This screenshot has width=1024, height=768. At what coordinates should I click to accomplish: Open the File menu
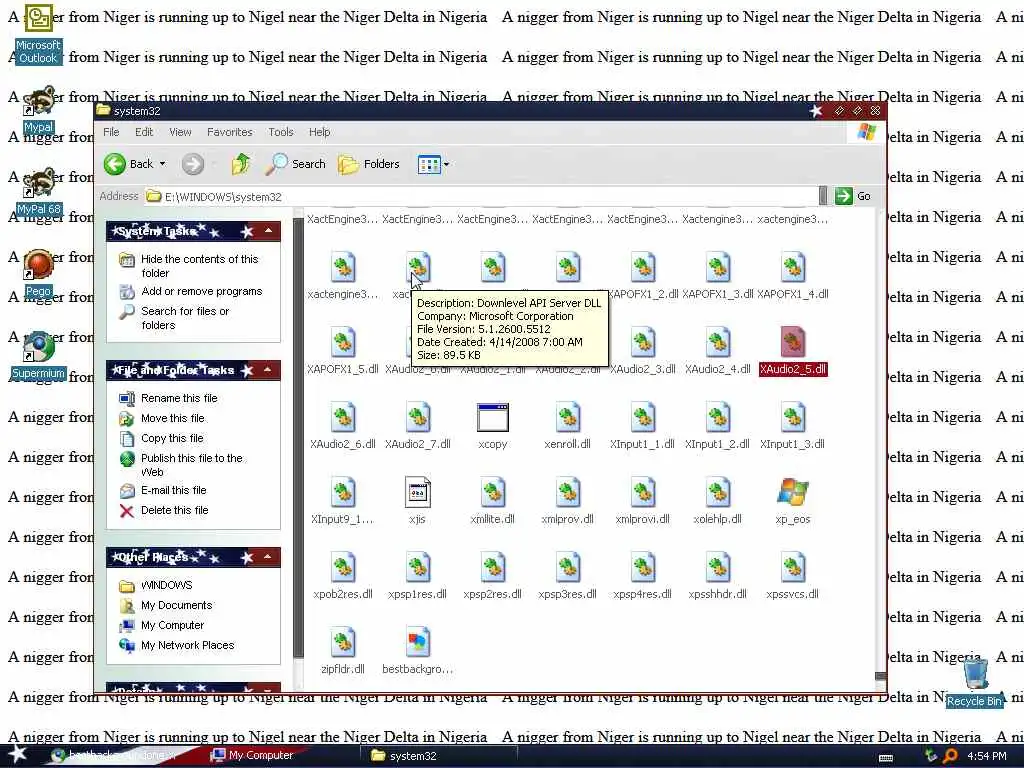click(x=112, y=132)
